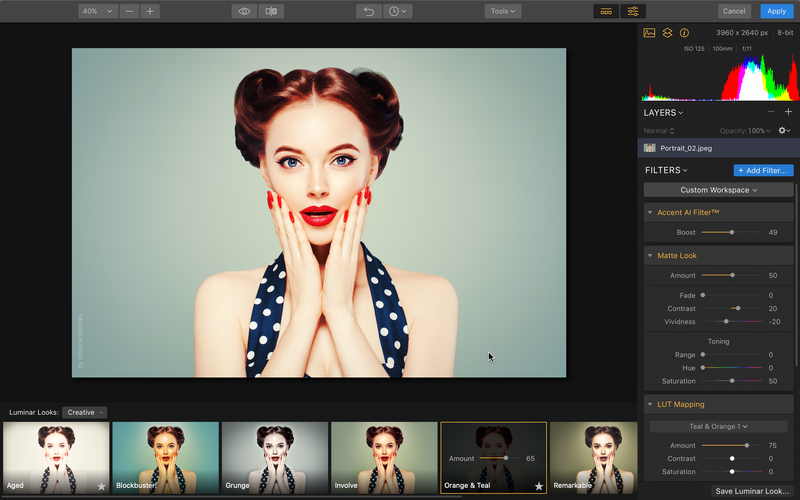Click the Cancel button
Image resolution: width=800 pixels, height=500 pixels.
click(x=734, y=11)
